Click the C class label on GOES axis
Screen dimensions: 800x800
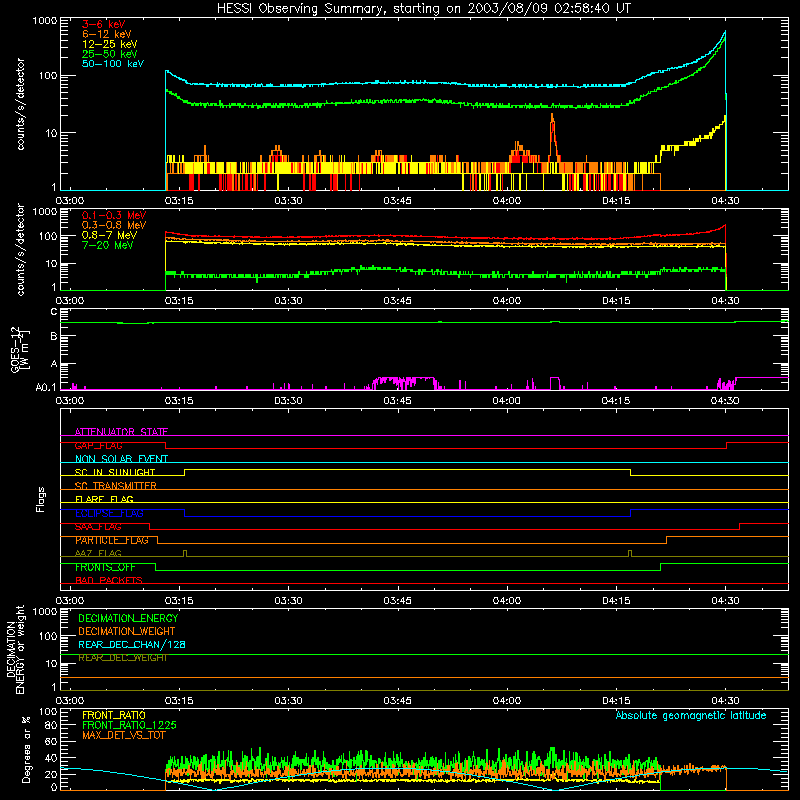click(x=54, y=311)
